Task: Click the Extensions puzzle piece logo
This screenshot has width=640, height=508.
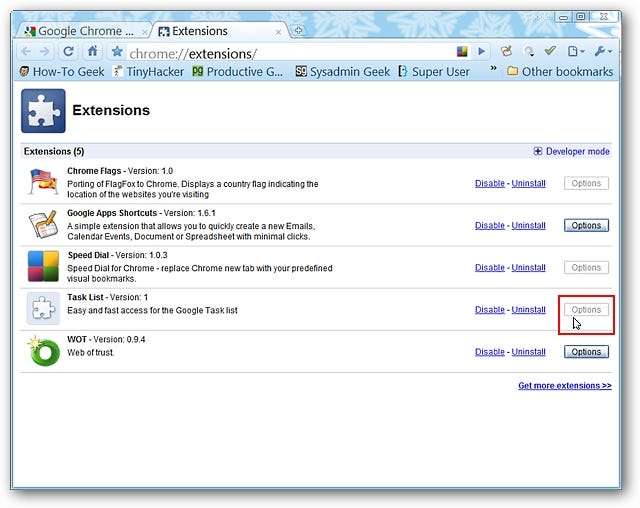Action: pyautogui.click(x=43, y=111)
